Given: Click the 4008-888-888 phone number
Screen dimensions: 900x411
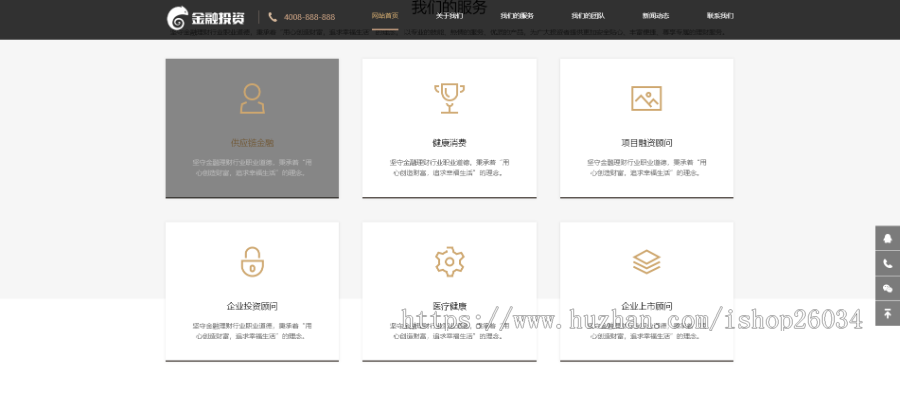Looking at the screenshot, I should pos(309,17).
